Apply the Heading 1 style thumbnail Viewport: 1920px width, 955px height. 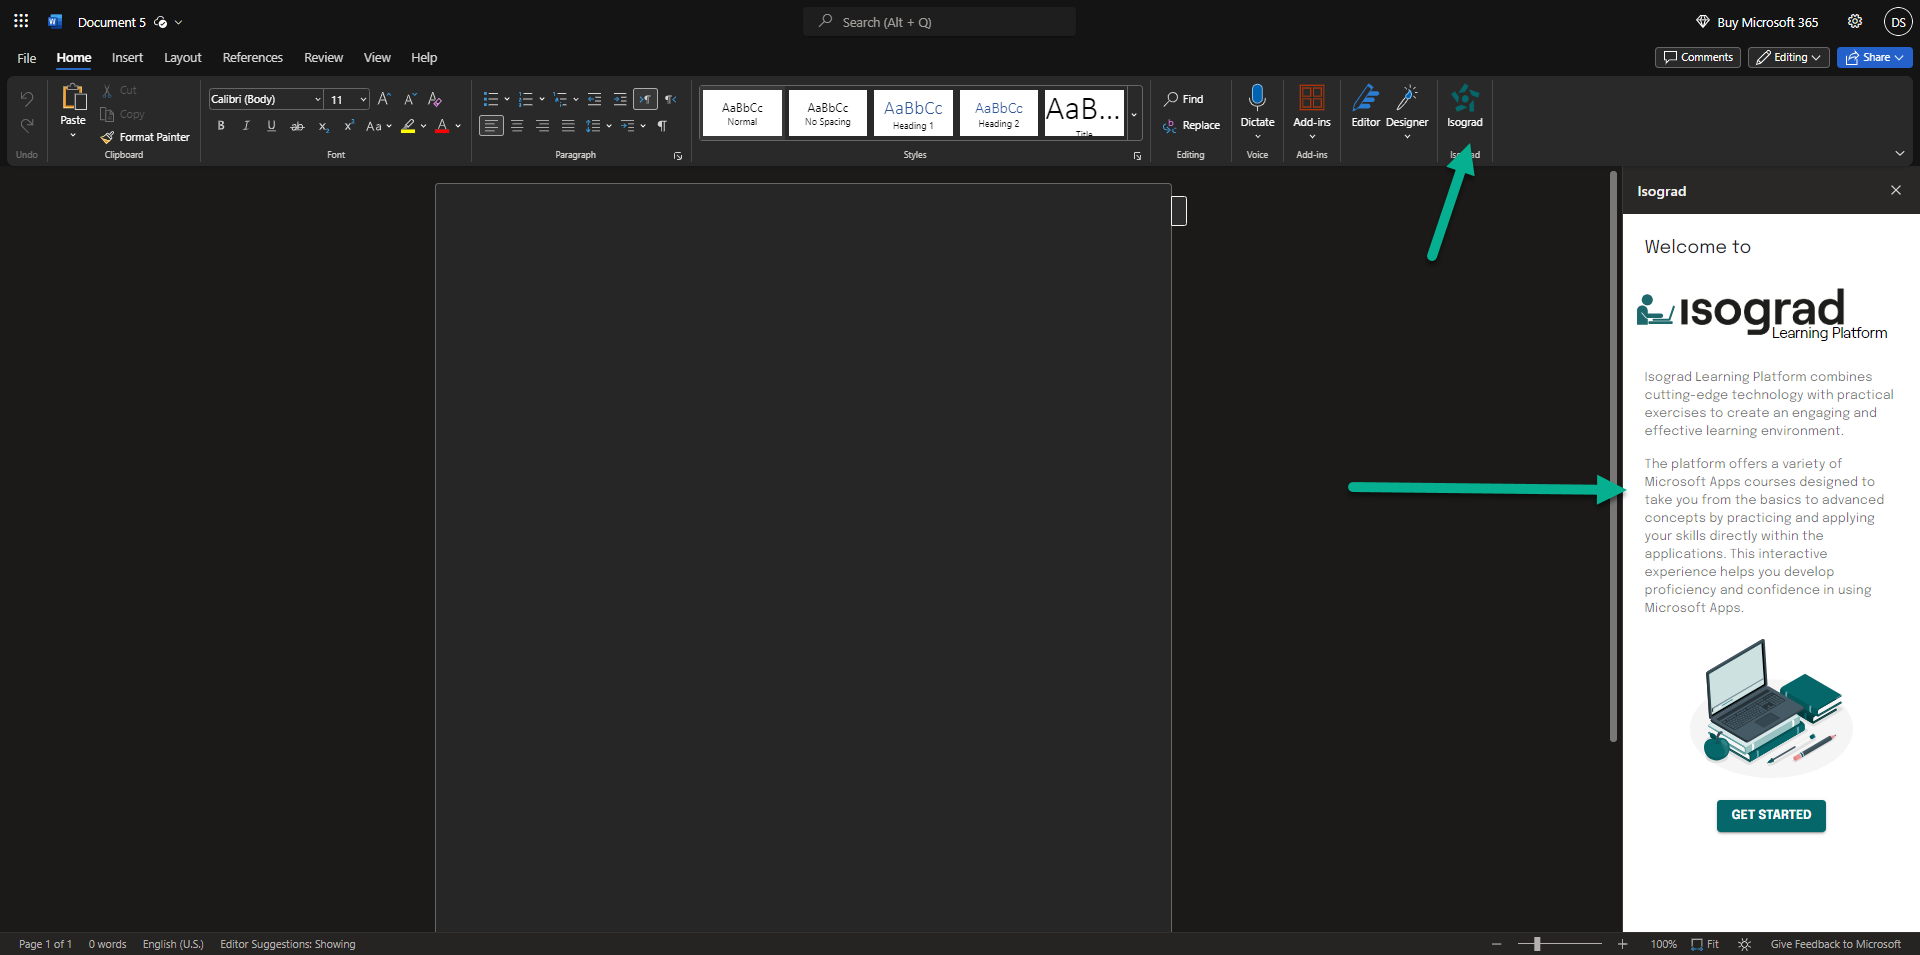[913, 113]
